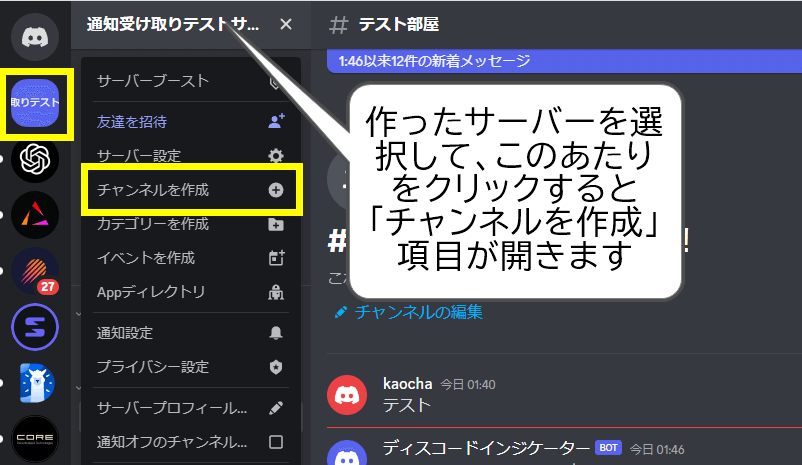Open the blue llama server icon
802x465 pixels.
pos(35,383)
